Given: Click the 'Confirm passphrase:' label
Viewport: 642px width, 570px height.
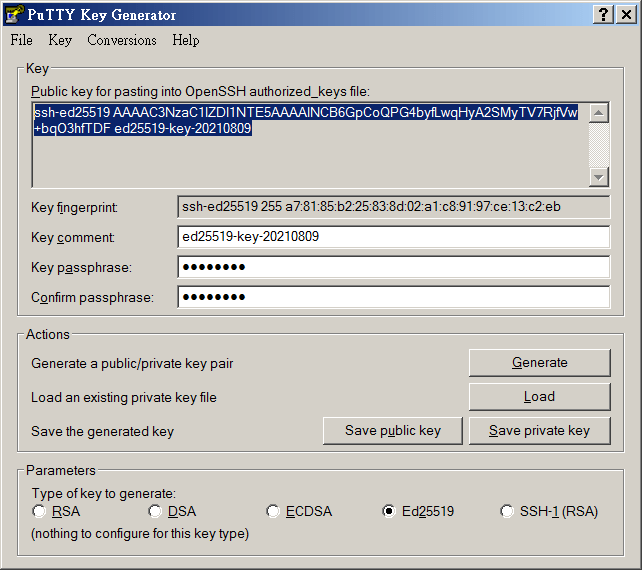Looking at the screenshot, I should pos(93,298).
